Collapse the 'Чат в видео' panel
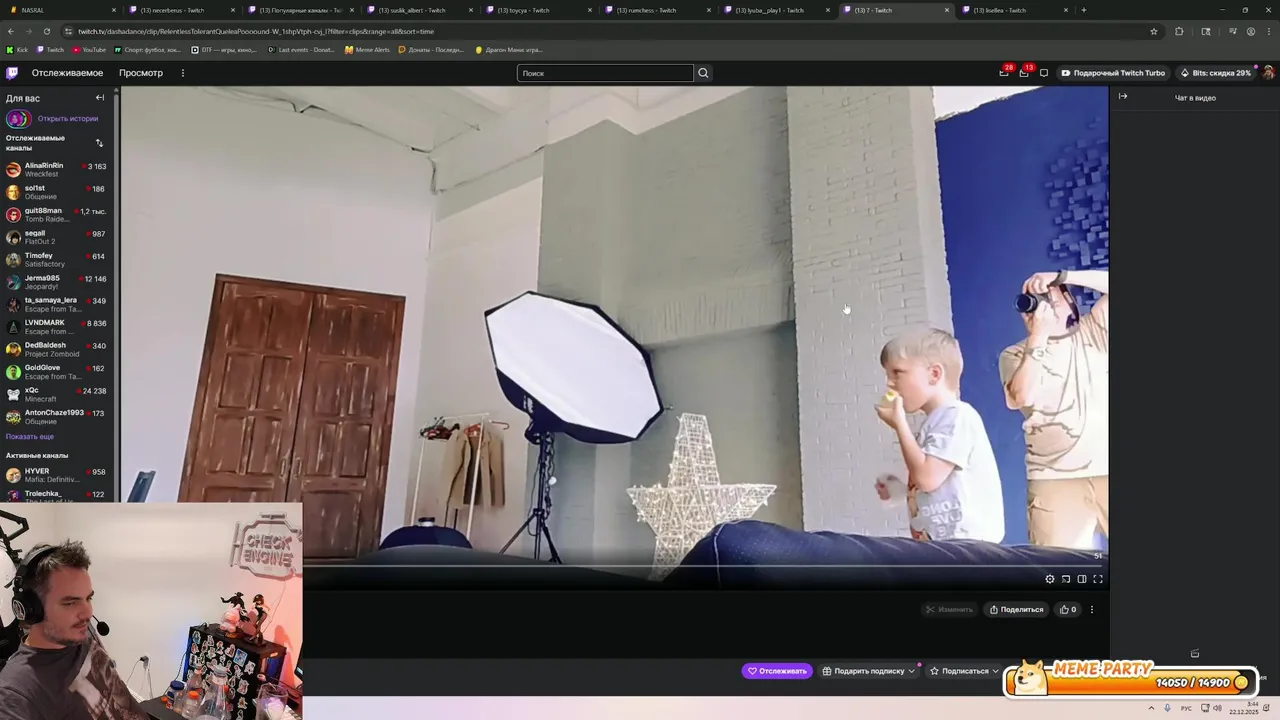The image size is (1280, 720). click(1123, 97)
